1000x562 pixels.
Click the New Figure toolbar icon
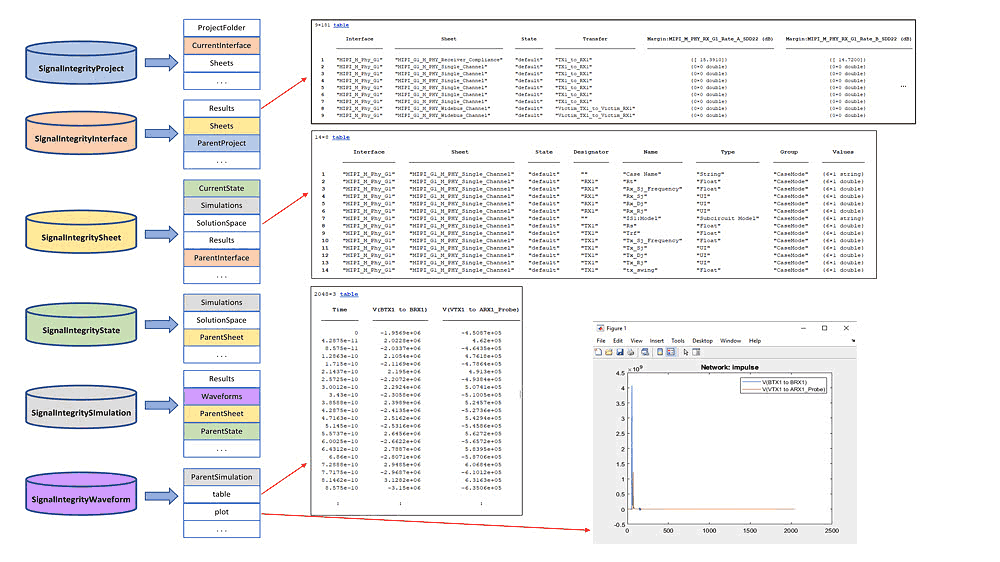pos(599,352)
